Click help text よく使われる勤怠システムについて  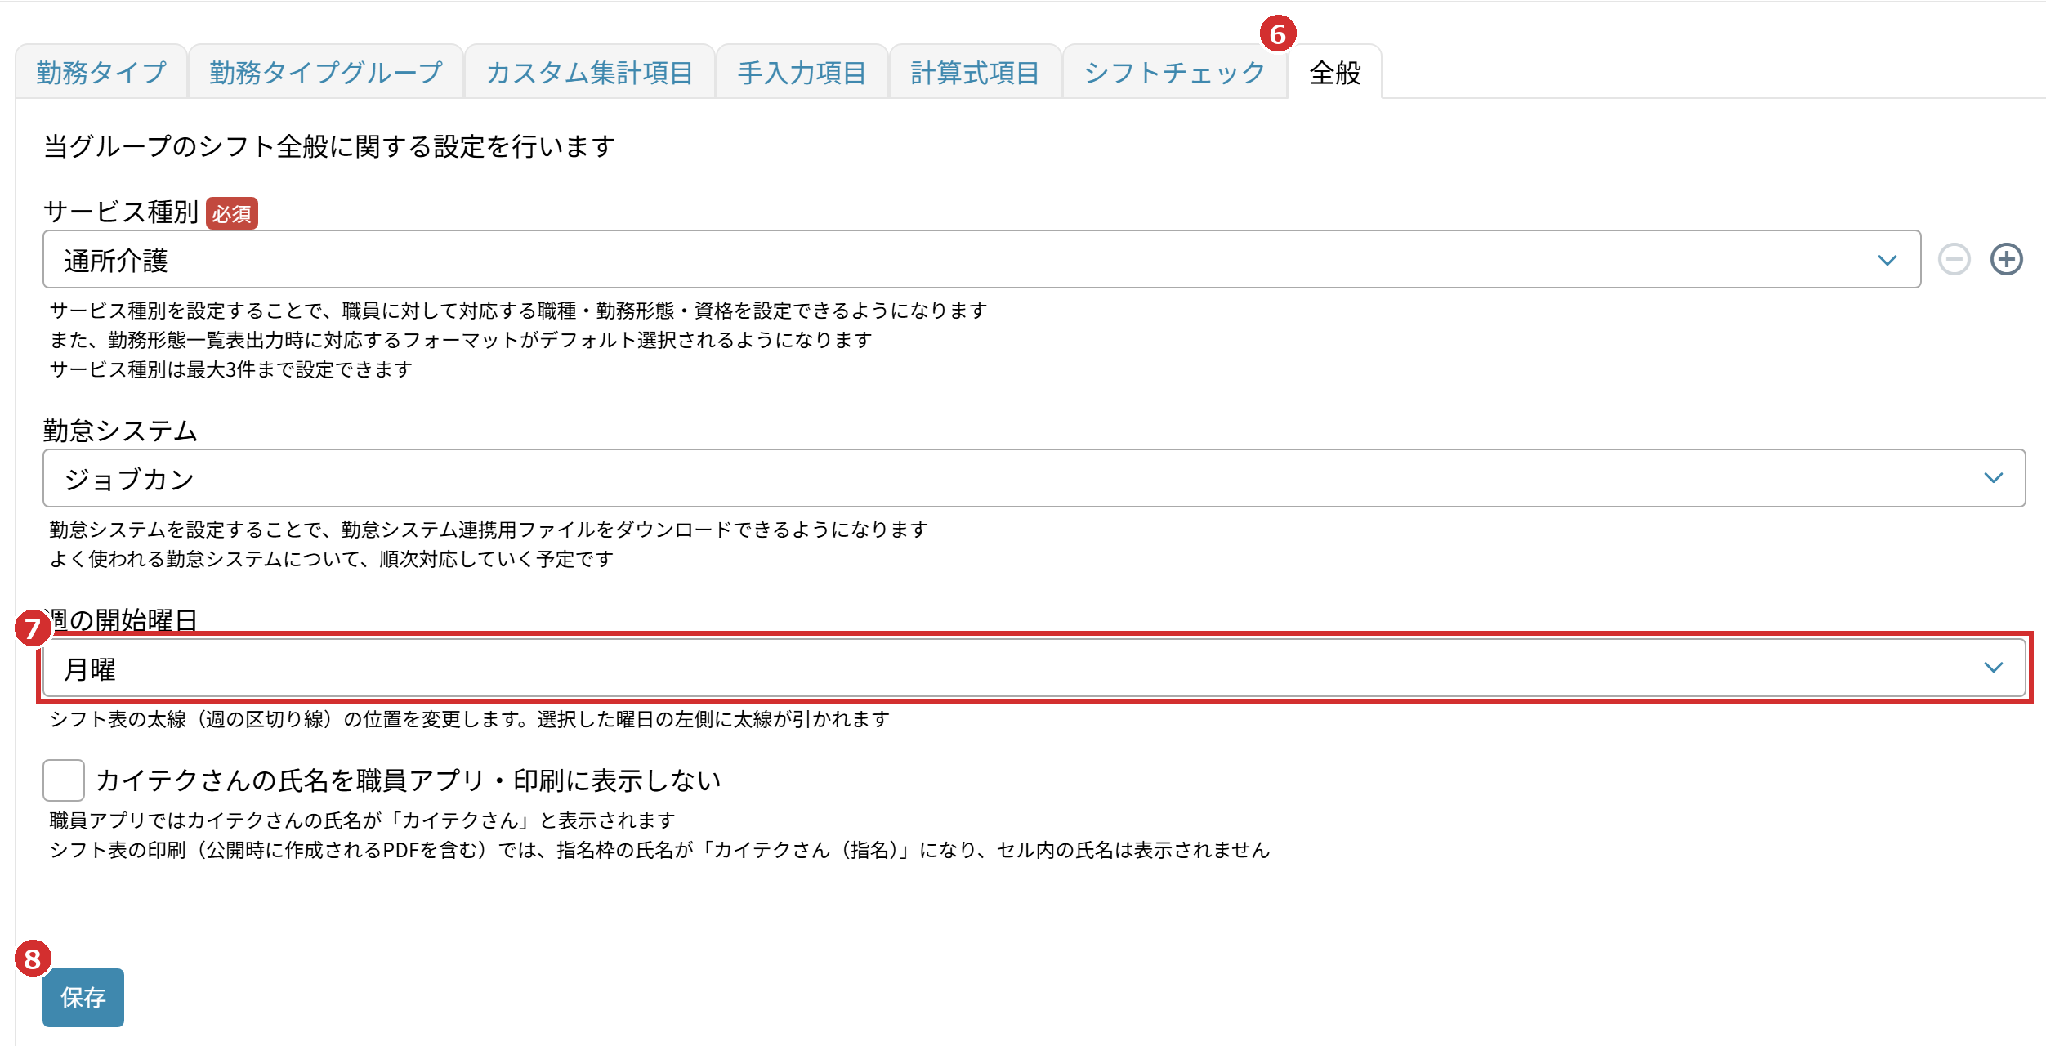331,559
